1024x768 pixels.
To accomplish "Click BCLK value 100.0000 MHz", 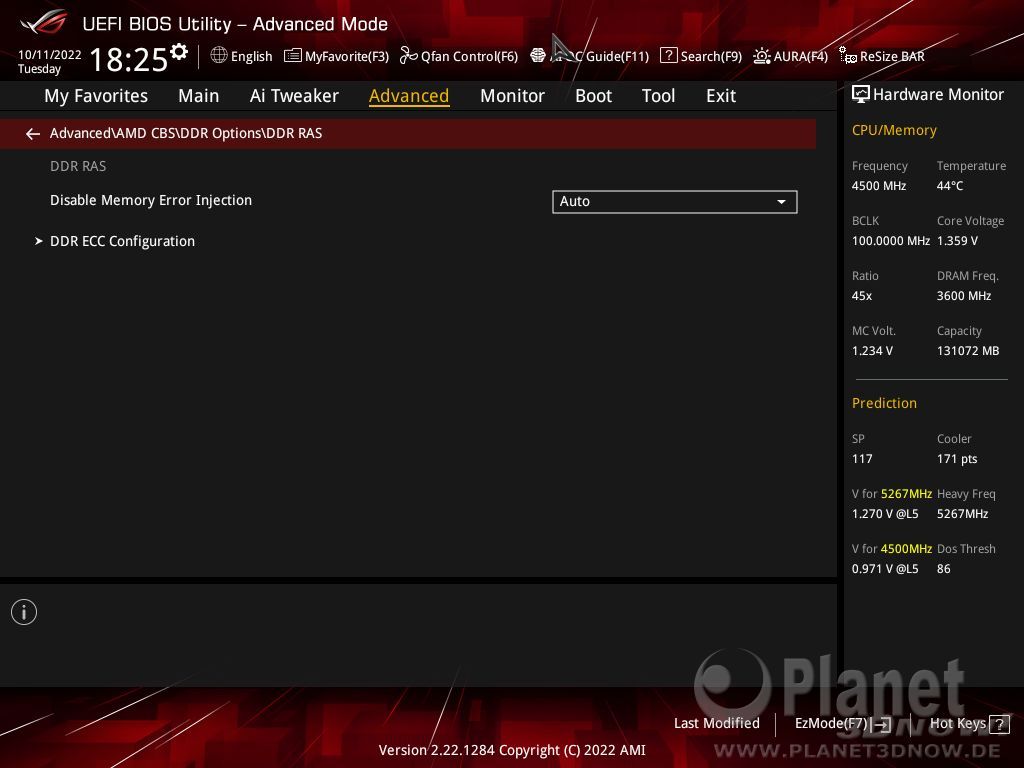I will pyautogui.click(x=891, y=241).
